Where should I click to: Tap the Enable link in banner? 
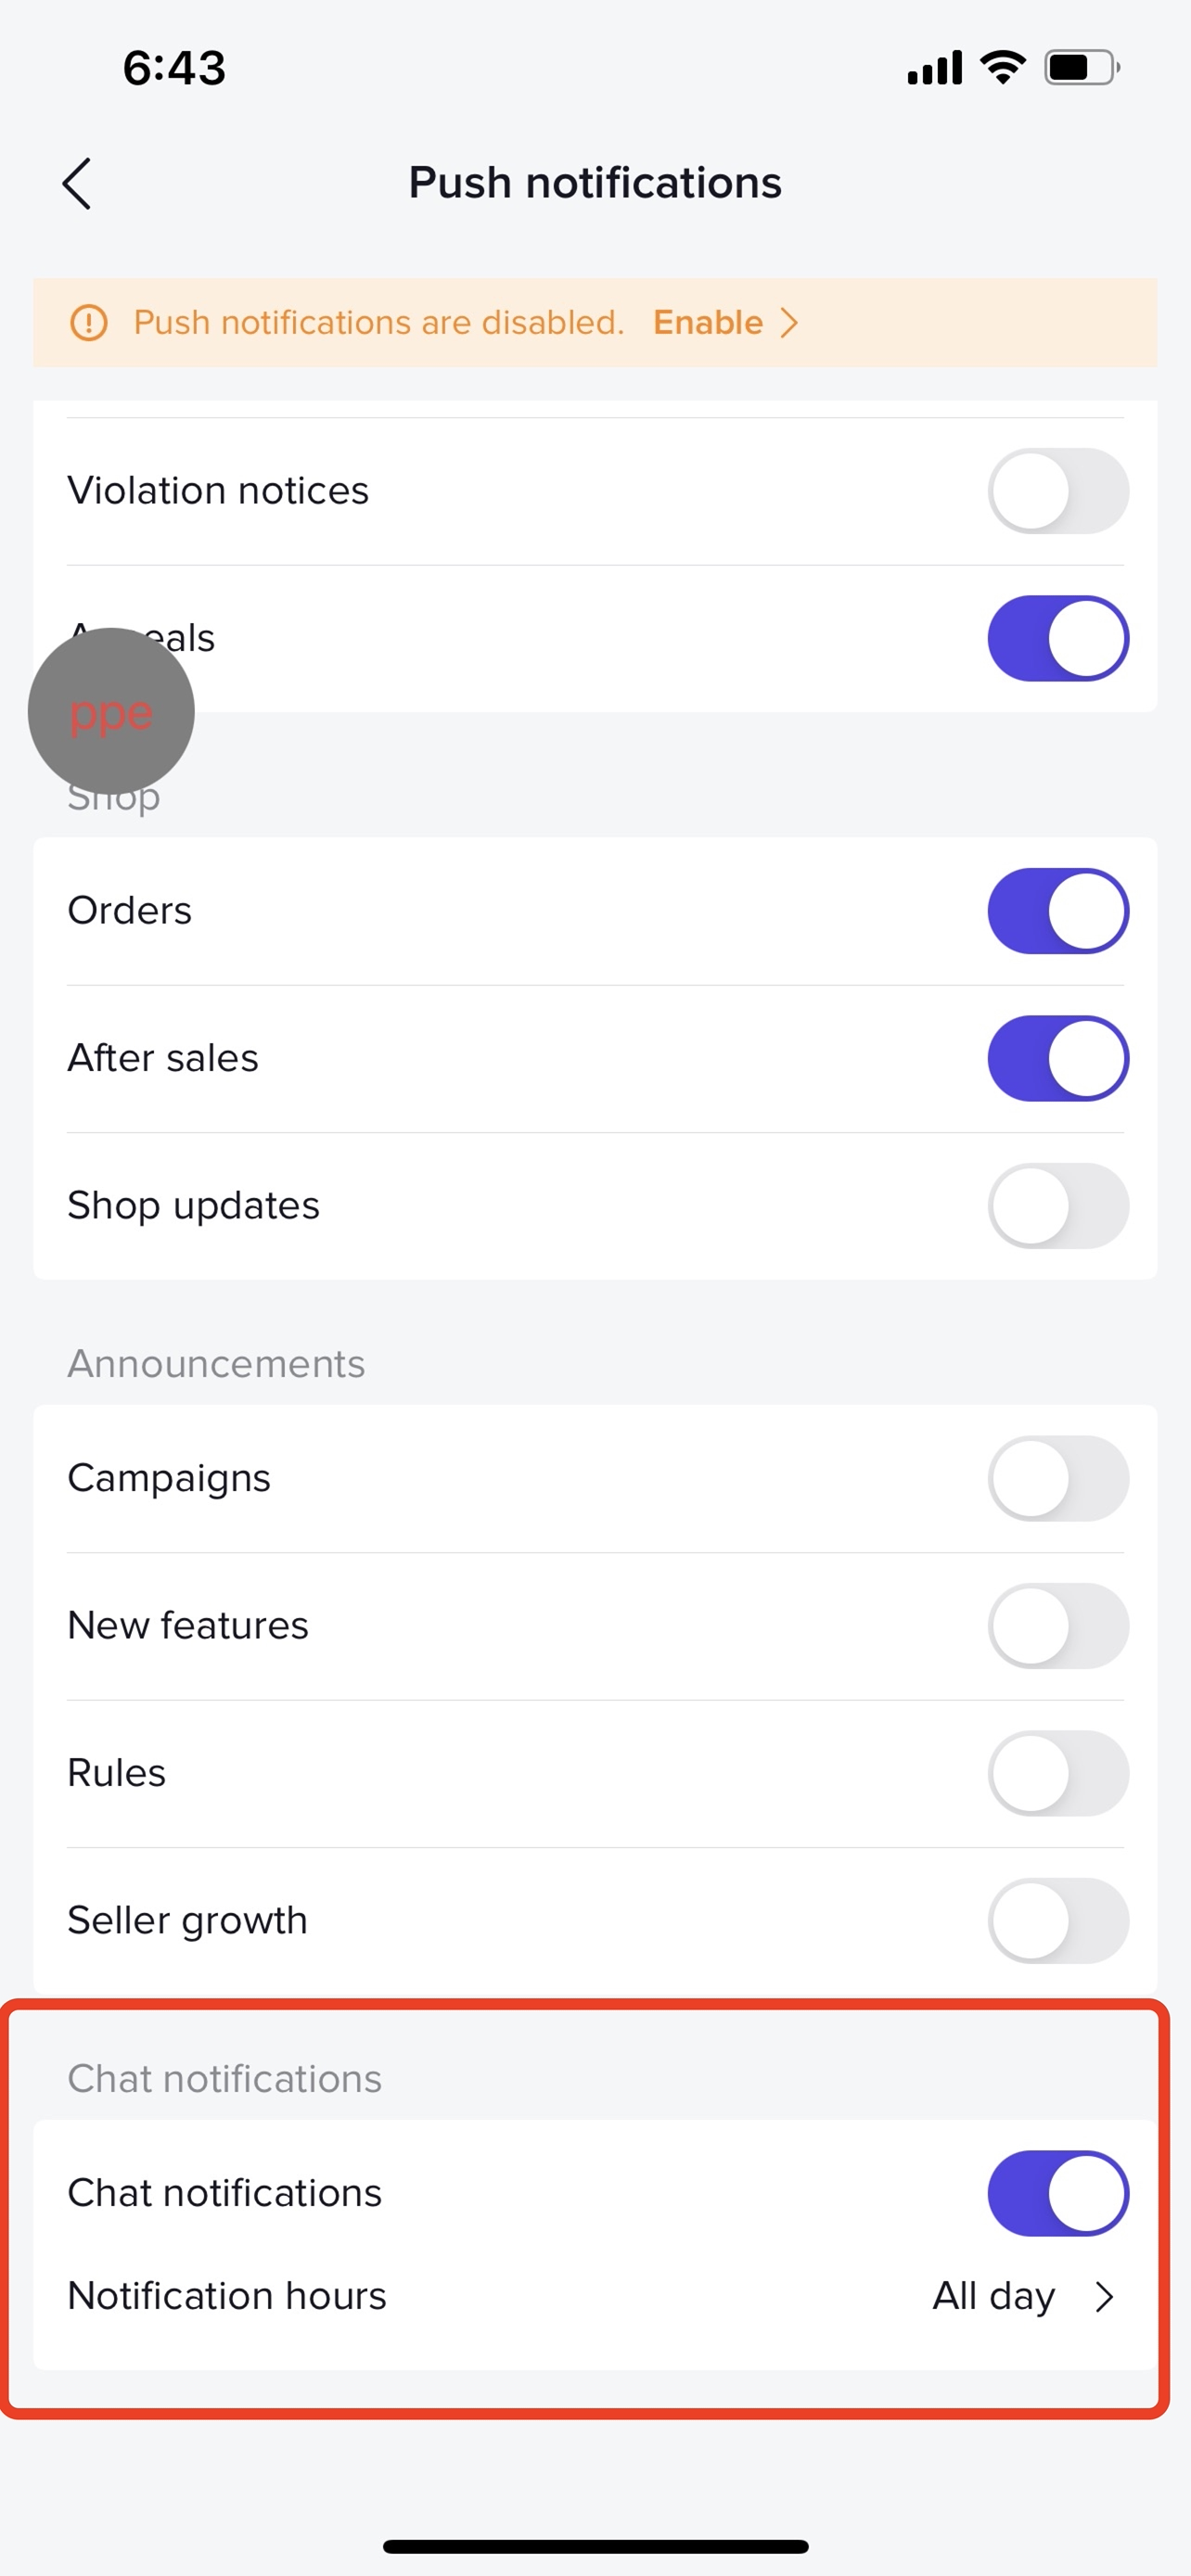[707, 323]
